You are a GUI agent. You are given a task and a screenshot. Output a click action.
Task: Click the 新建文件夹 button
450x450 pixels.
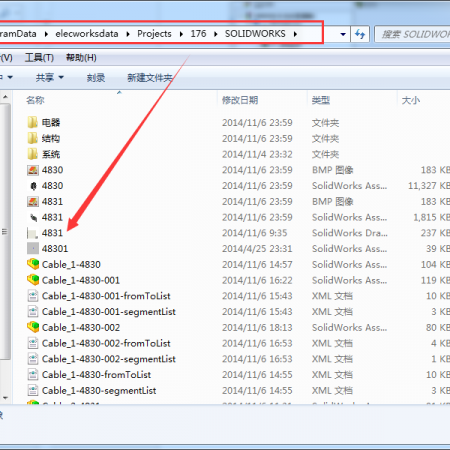coord(150,78)
